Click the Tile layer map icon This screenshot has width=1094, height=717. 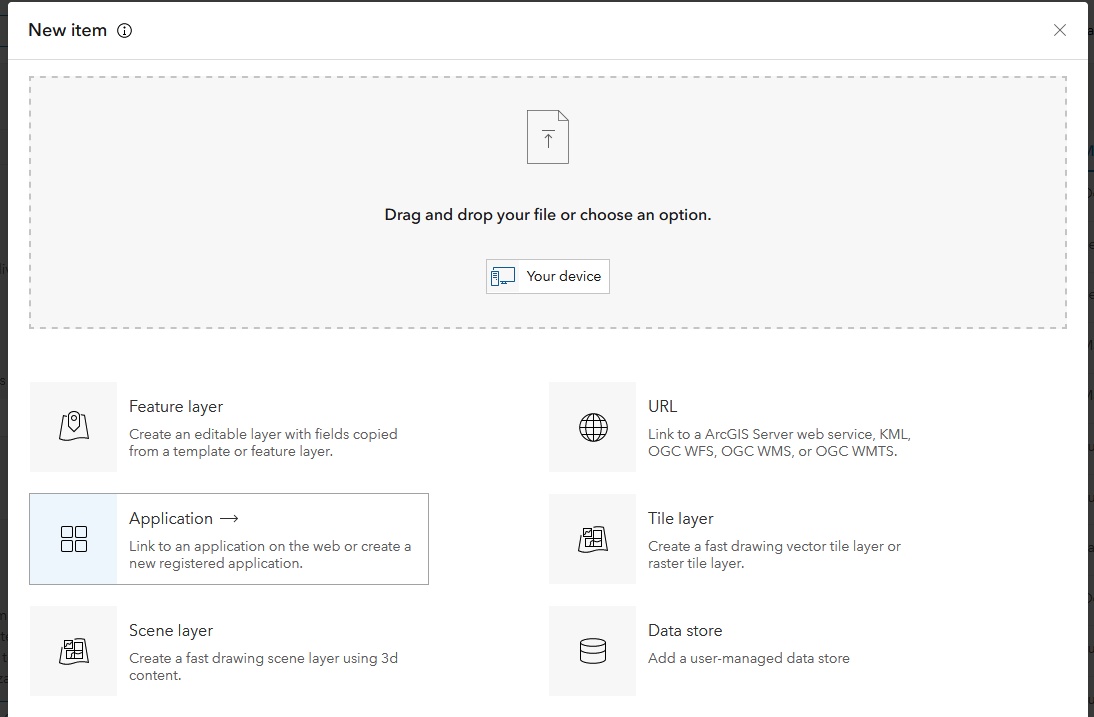pos(592,538)
